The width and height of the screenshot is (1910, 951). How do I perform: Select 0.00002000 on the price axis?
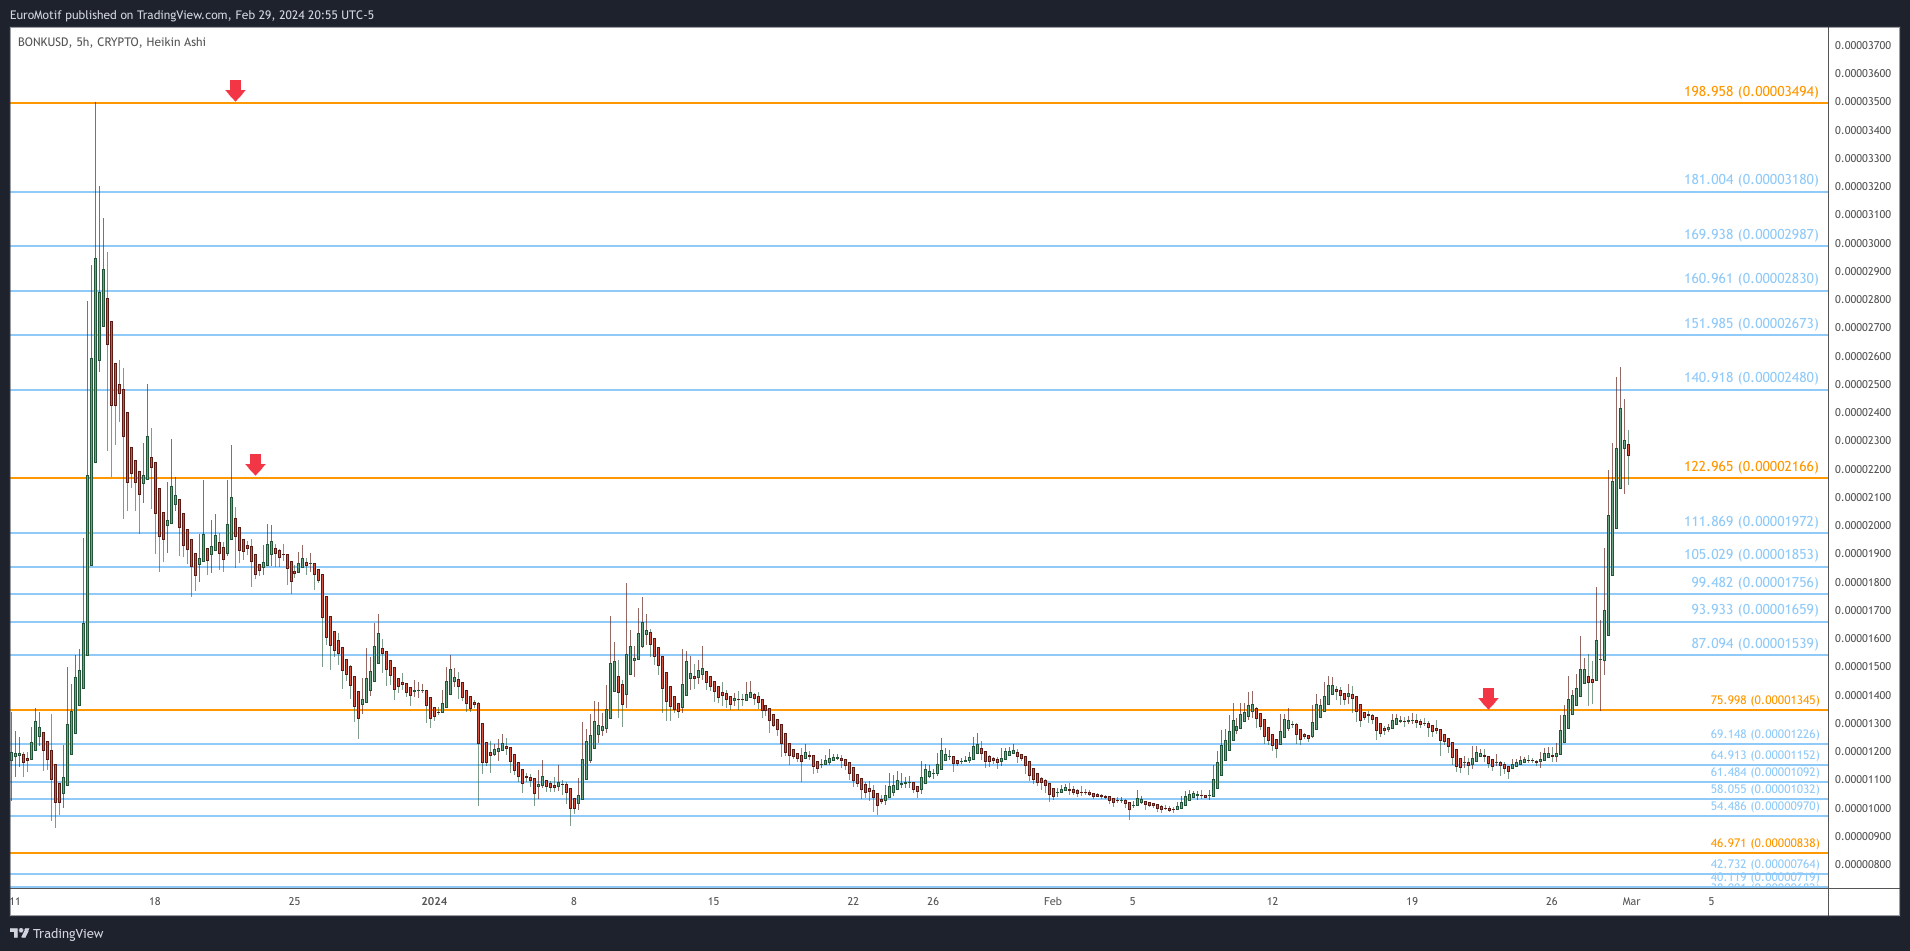click(1863, 526)
